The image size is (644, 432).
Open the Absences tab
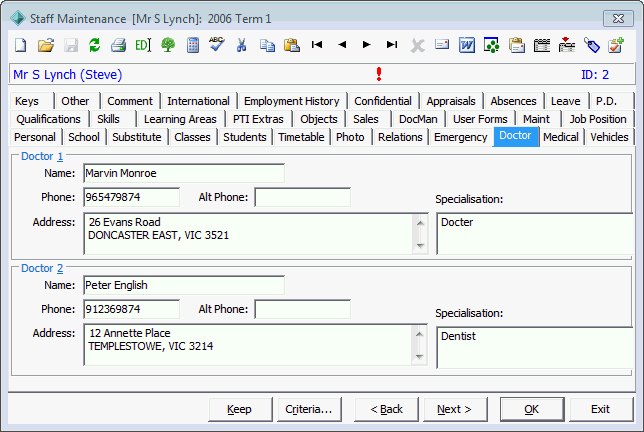click(513, 101)
